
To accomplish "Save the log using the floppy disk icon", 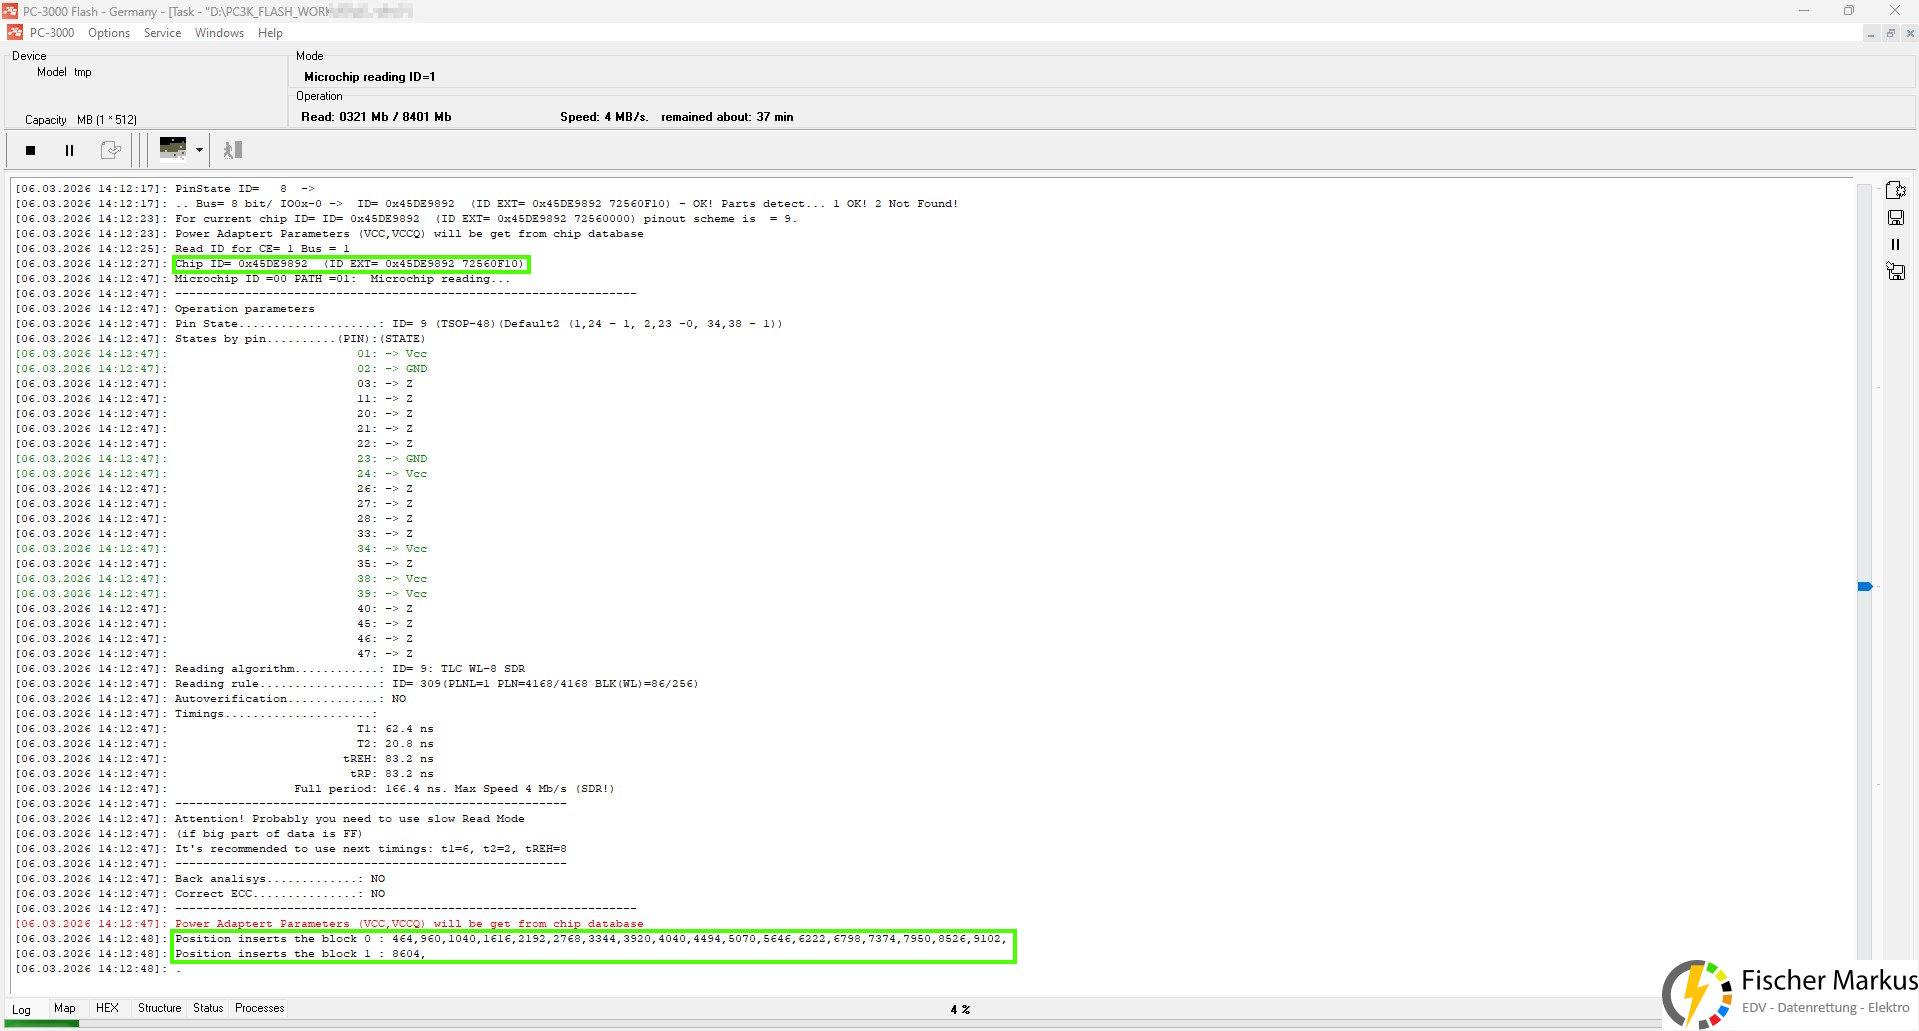I will coord(1895,217).
